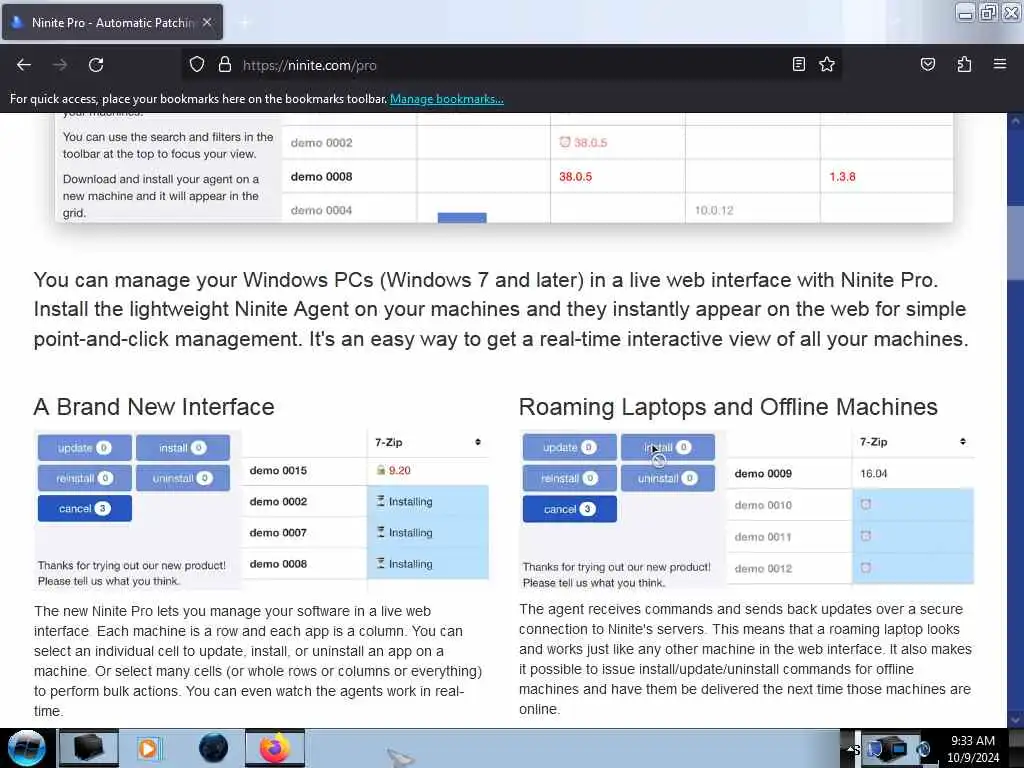
Task: Click the cancel 3 button in Brand New Interface image
Action: pos(85,509)
